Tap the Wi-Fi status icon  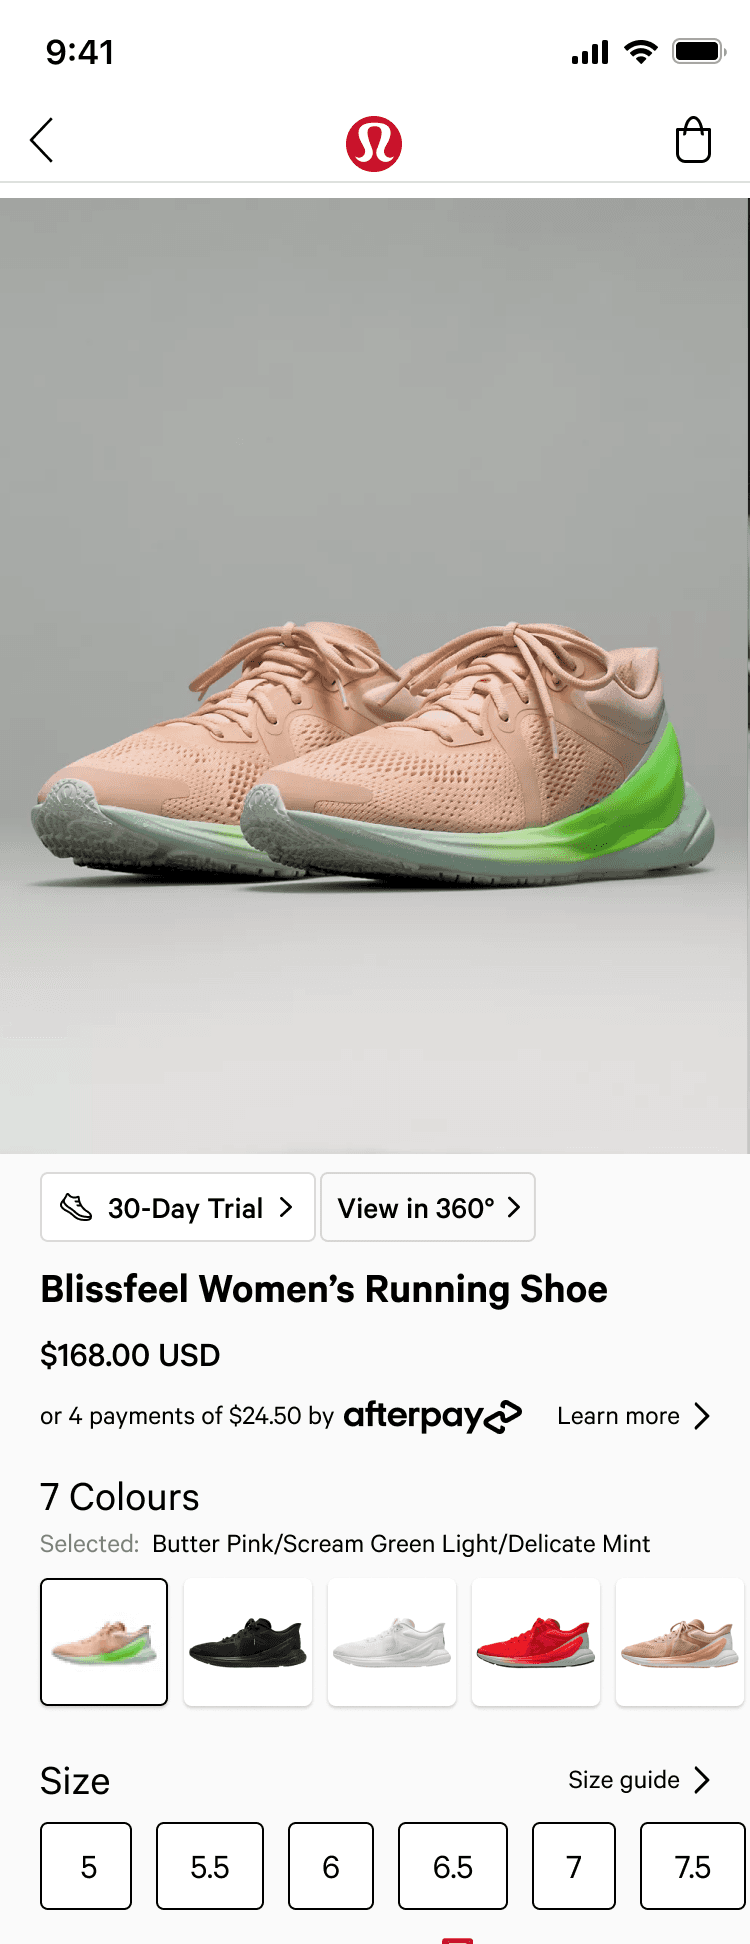(x=640, y=52)
